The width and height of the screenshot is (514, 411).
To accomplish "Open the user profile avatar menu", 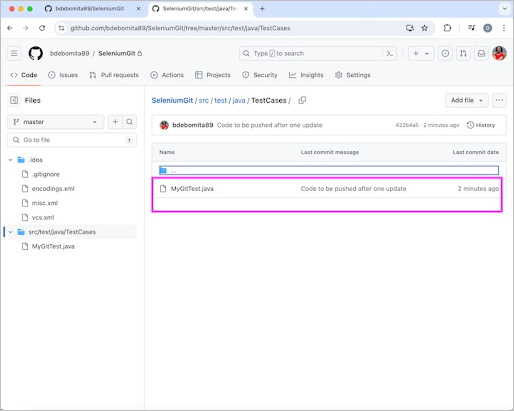I will [499, 53].
